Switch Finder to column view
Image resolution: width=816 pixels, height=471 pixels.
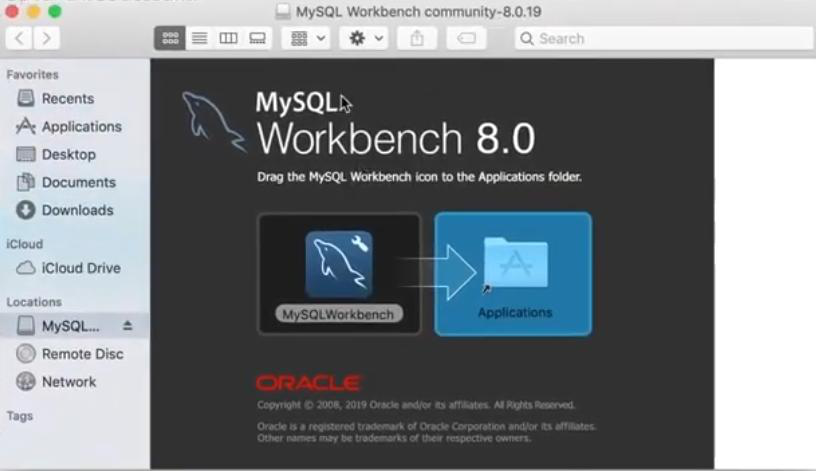(x=228, y=39)
